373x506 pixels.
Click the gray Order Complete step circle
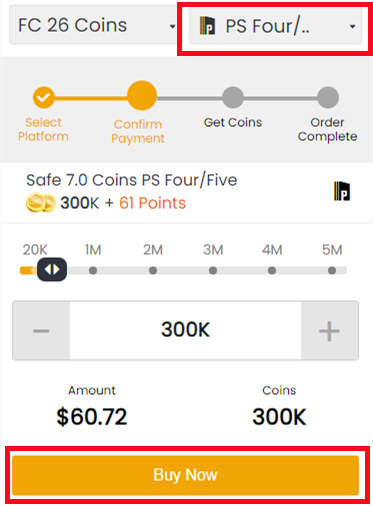coord(328,97)
